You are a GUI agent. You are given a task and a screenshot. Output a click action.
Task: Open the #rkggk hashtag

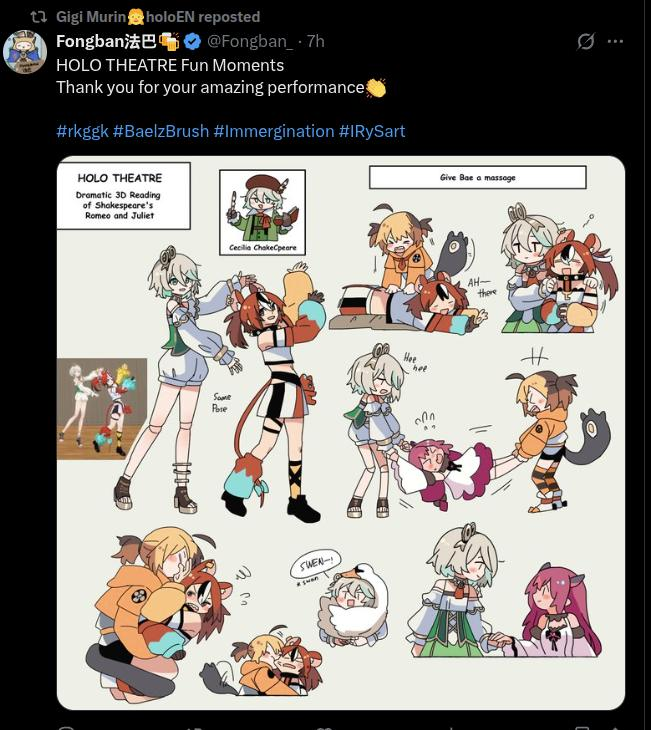coord(82,131)
